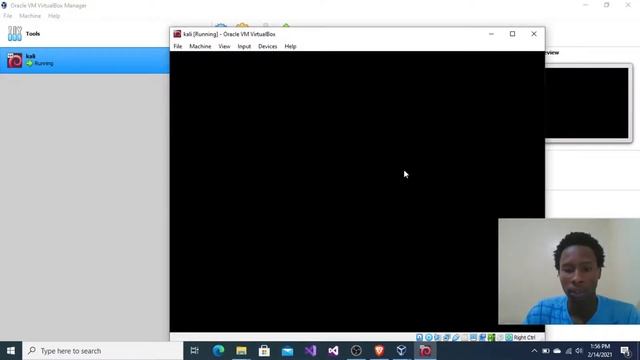Click the recording status icon

482,338
